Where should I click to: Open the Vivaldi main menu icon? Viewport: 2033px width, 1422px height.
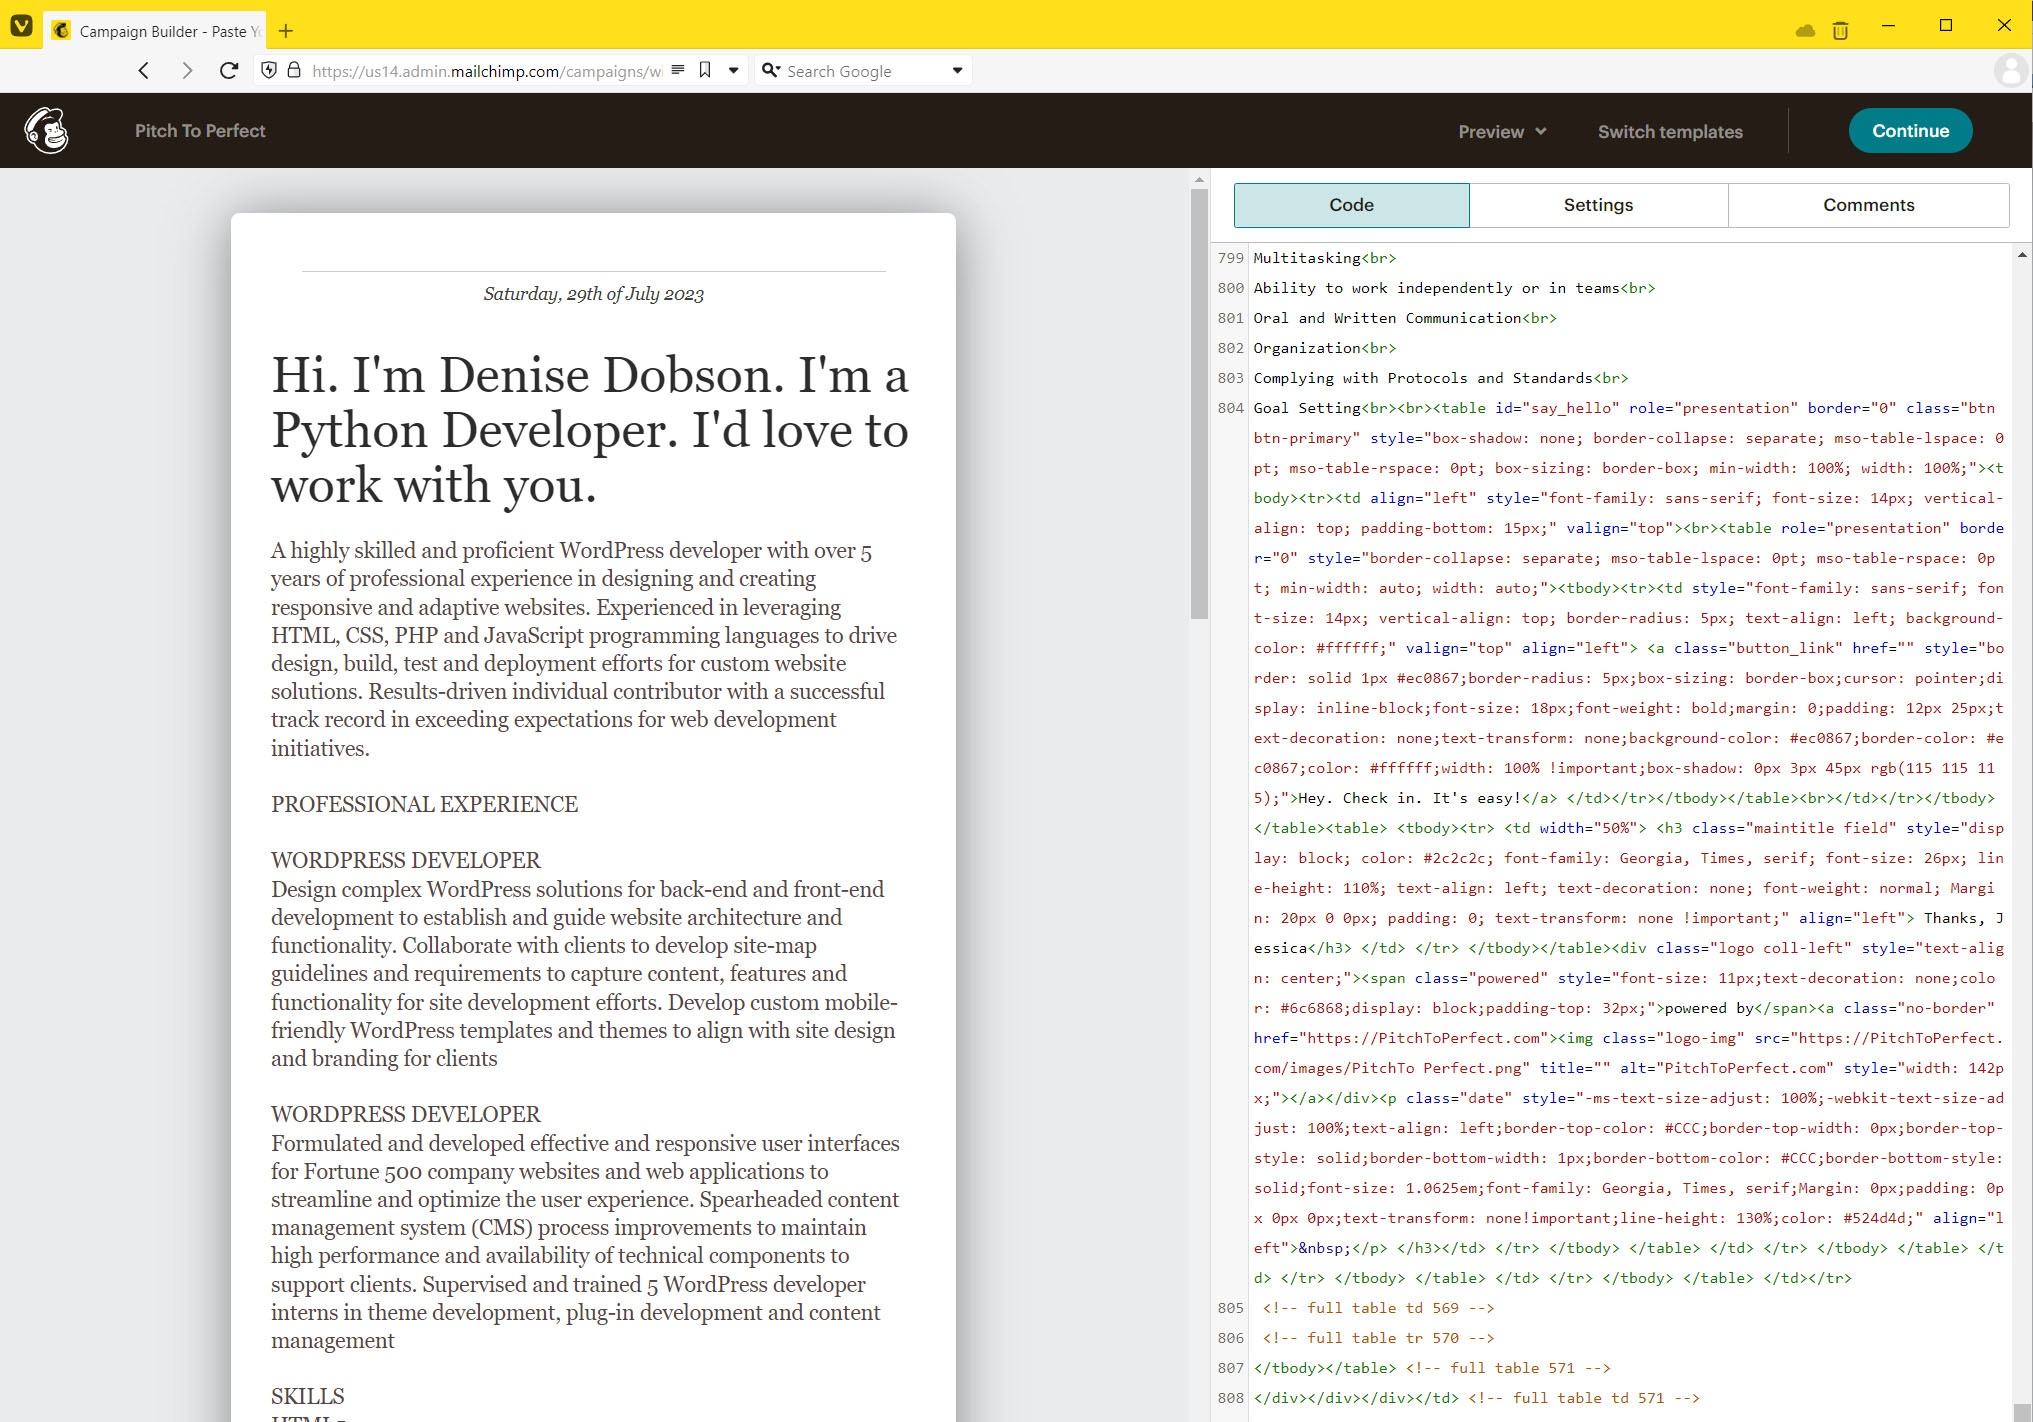(x=21, y=26)
